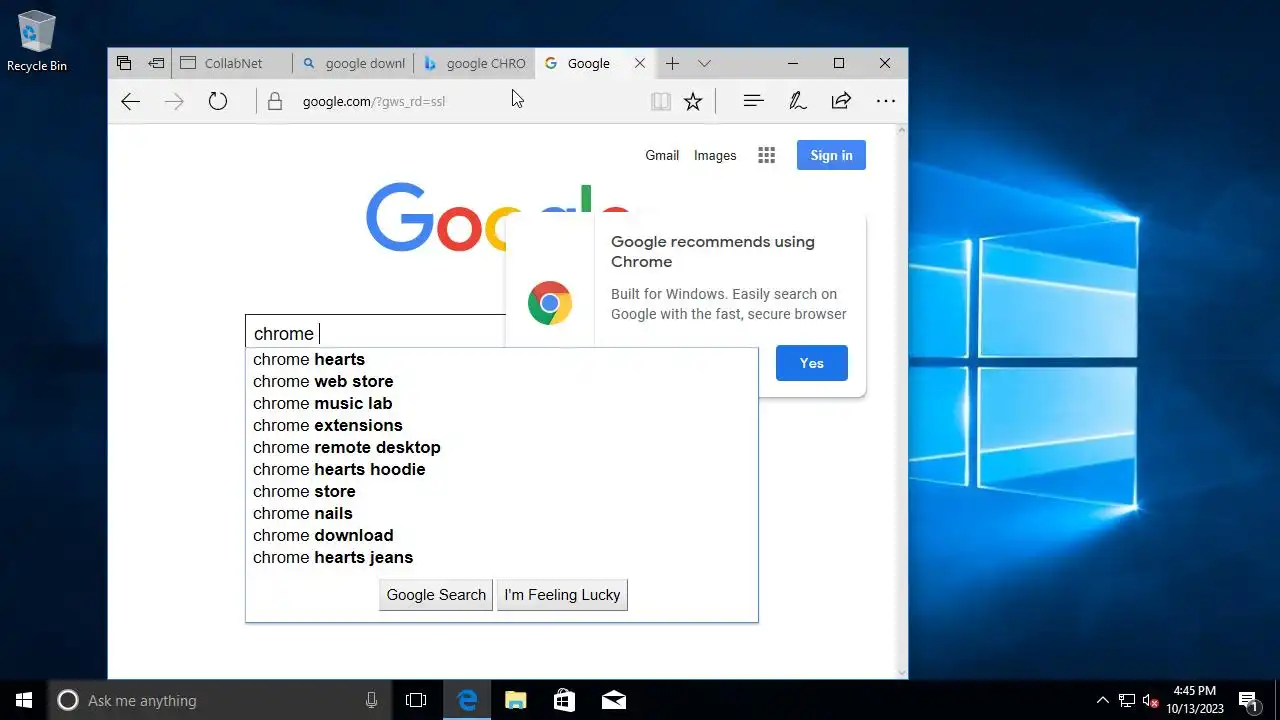
Task: Click the Ask me anything search box
Action: click(219, 700)
